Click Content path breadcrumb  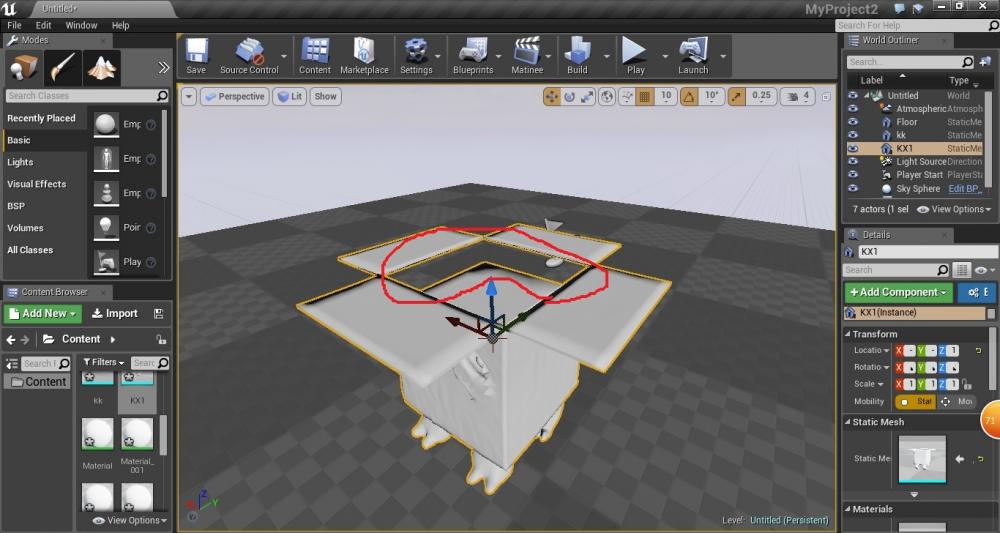coord(81,339)
